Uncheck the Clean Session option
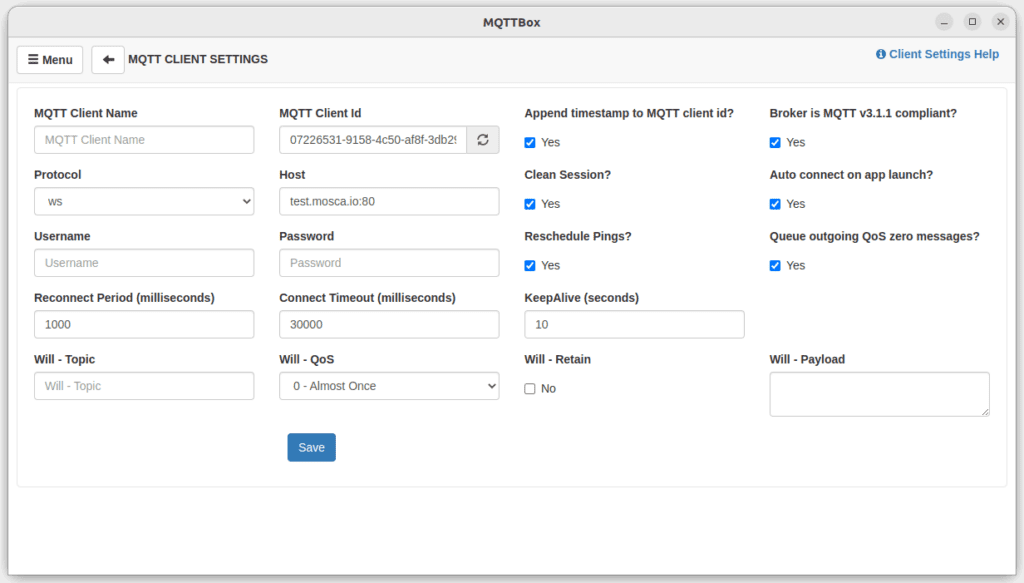The image size is (1024, 583). 529,204
